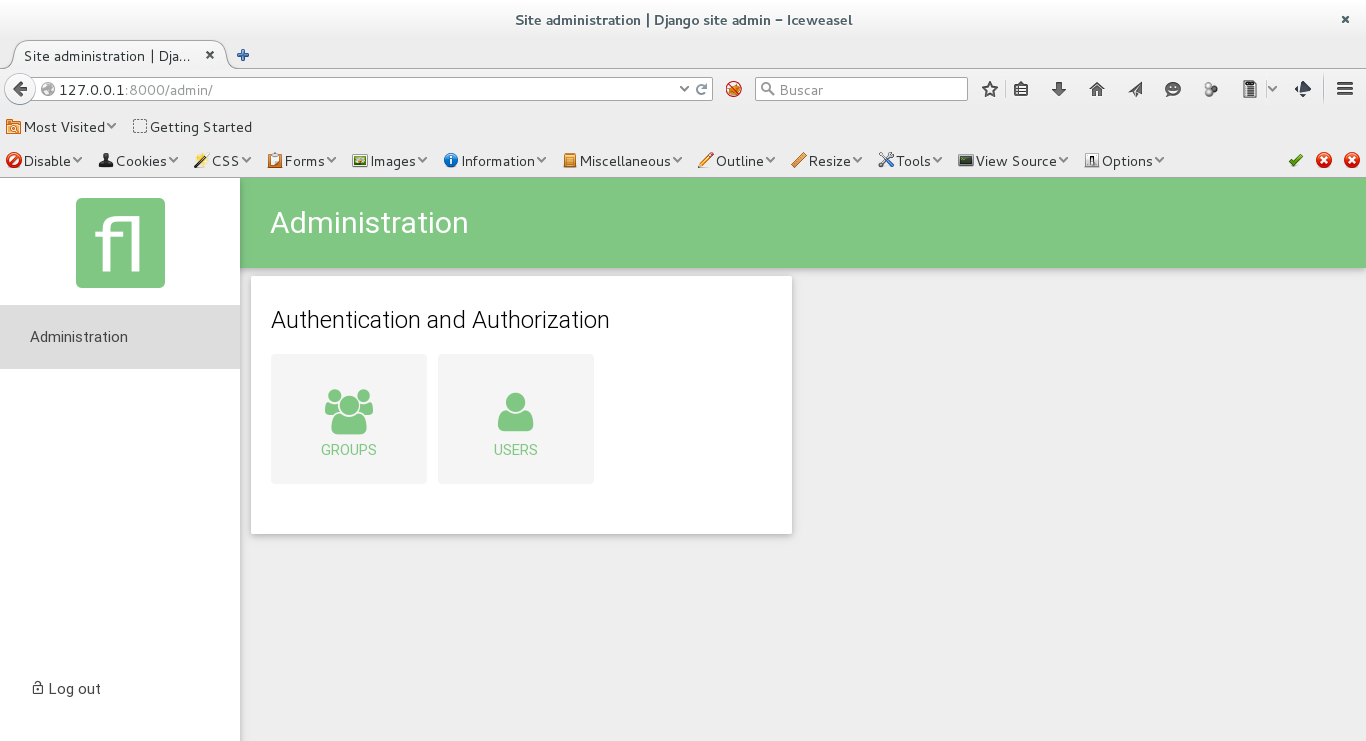Click the green checkmark validation icon
This screenshot has height=741, width=1366.
pos(1295,160)
